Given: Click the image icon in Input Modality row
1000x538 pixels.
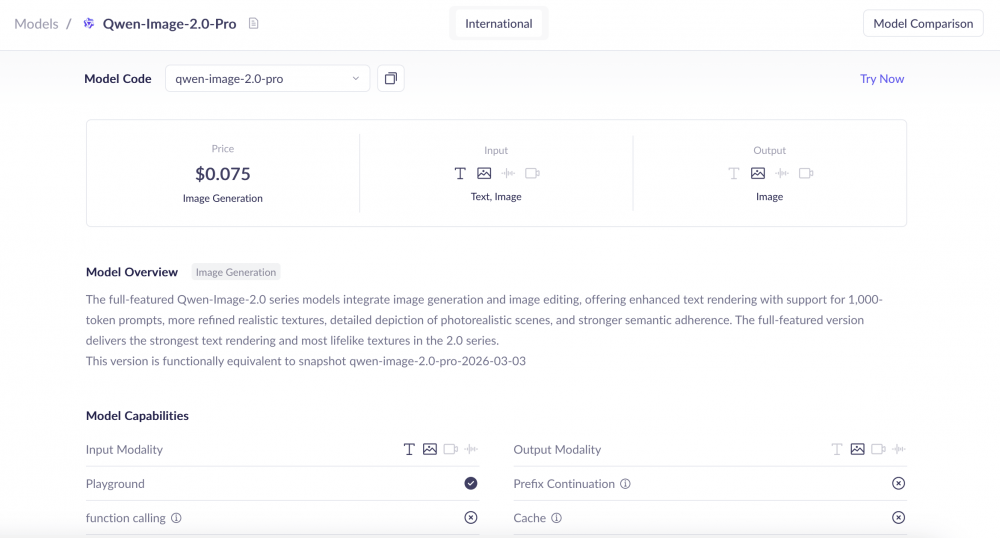Looking at the screenshot, I should tap(430, 449).
